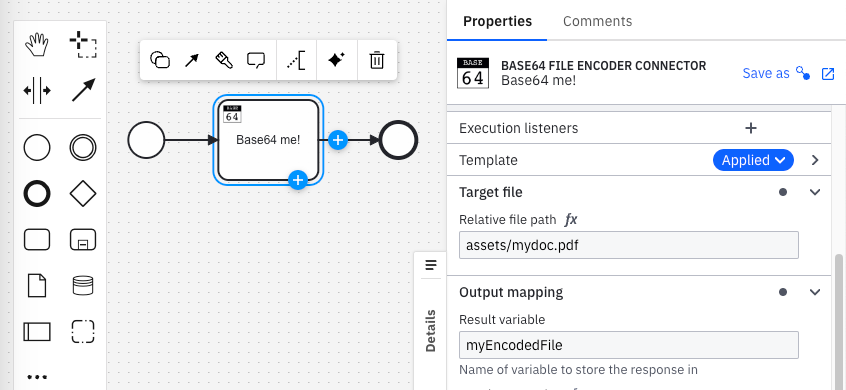Create an expanded subprocess from palette

click(x=83, y=240)
